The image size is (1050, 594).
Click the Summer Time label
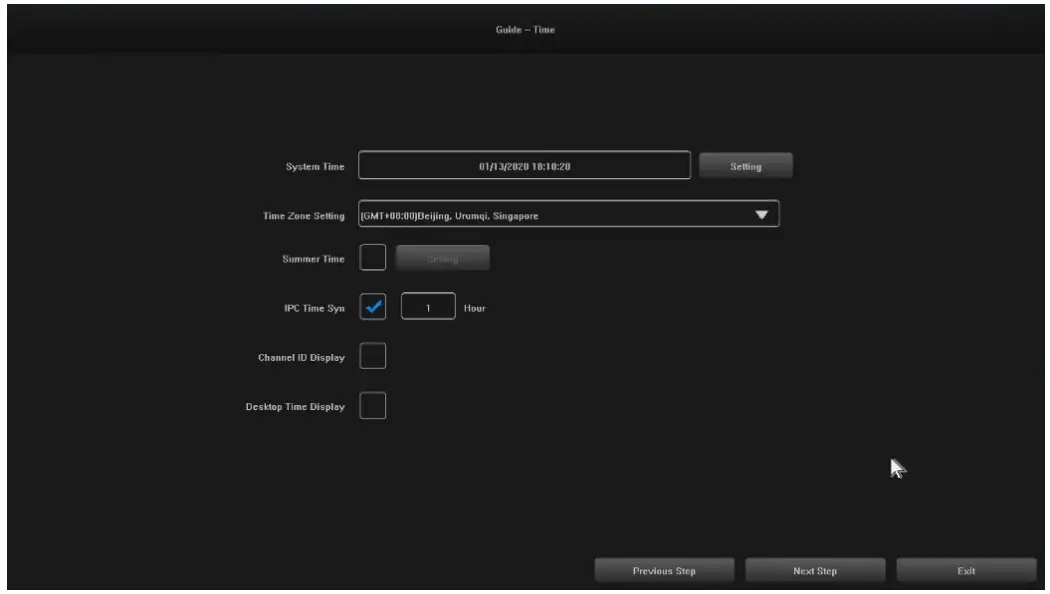[x=313, y=259]
